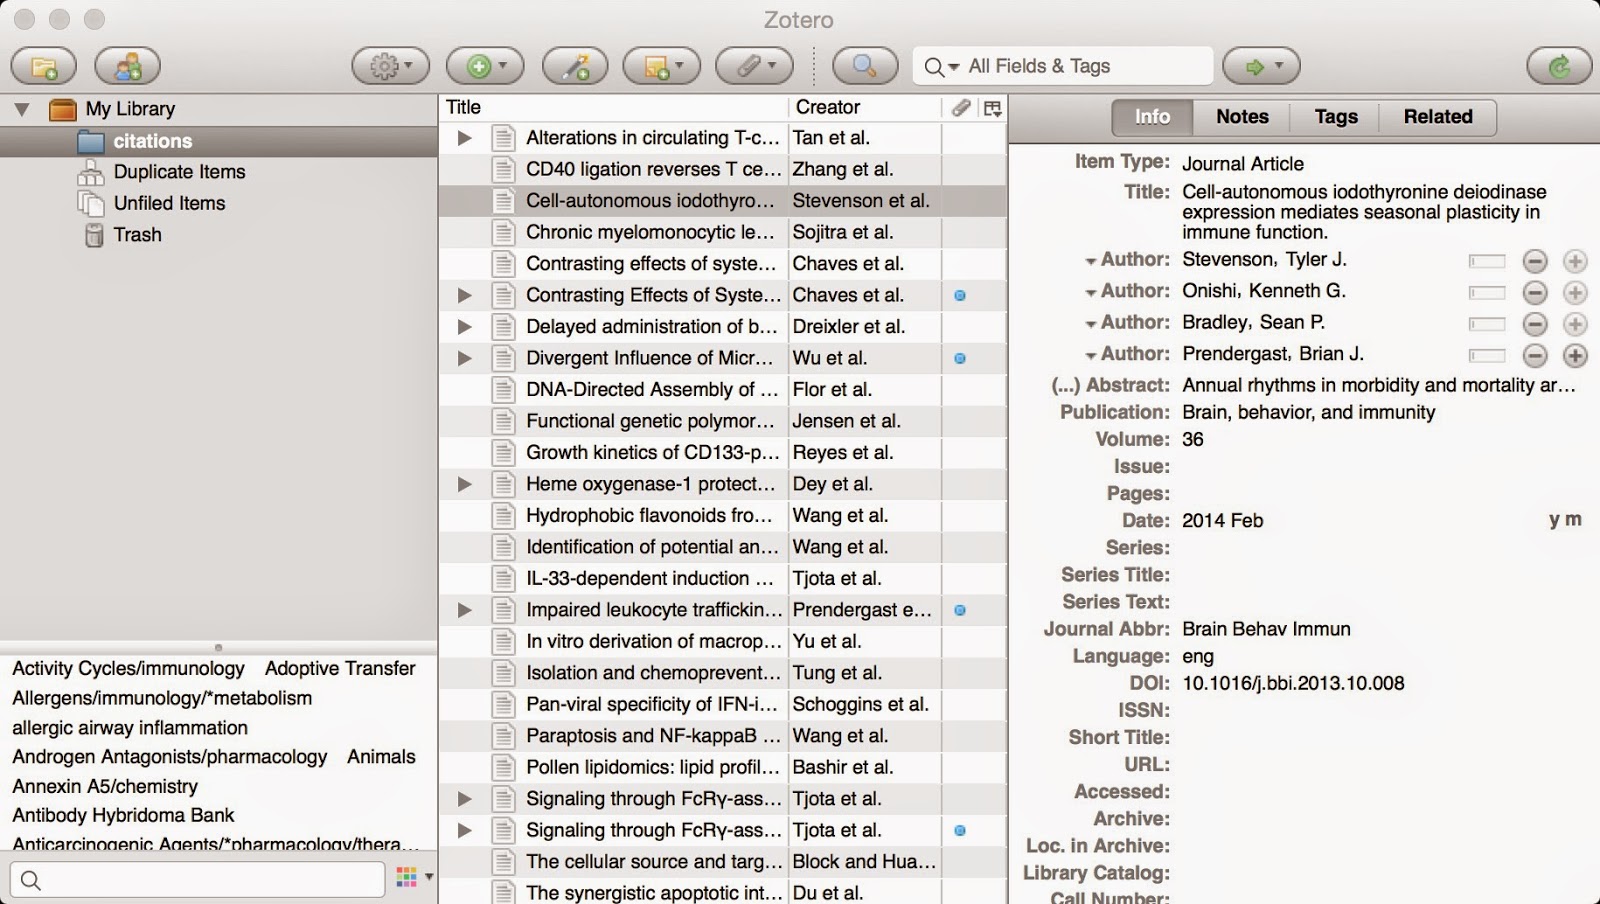Image resolution: width=1600 pixels, height=904 pixels.
Task: Select the item by Block and Hua…
Action: click(x=722, y=861)
